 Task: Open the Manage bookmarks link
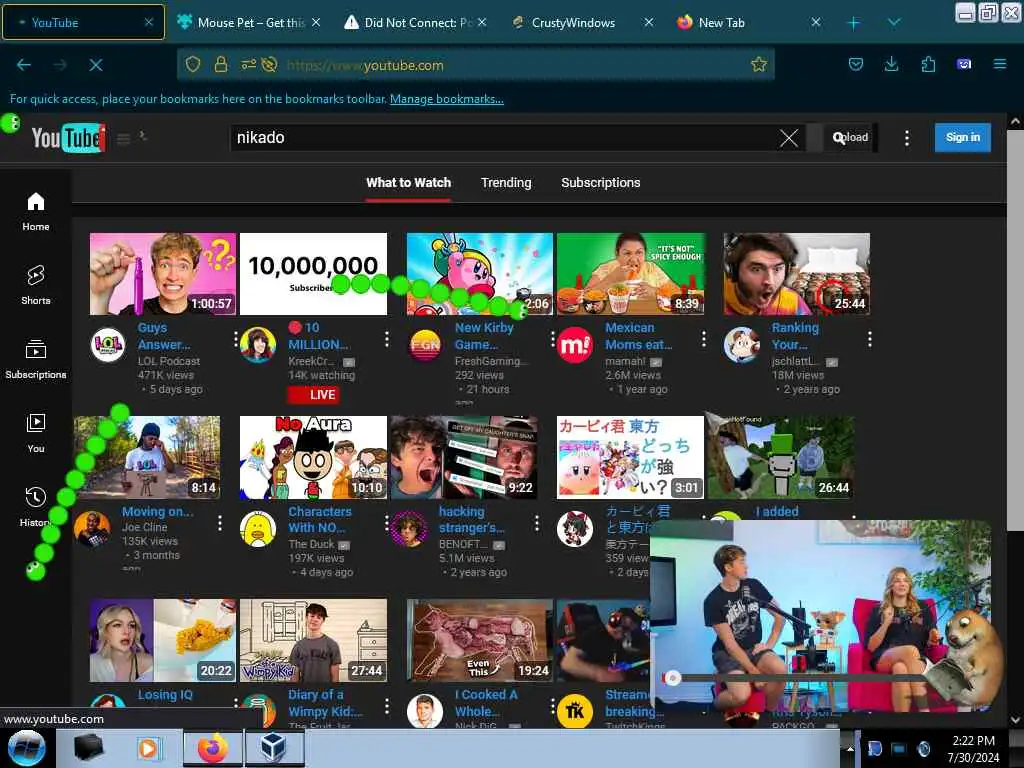(447, 99)
